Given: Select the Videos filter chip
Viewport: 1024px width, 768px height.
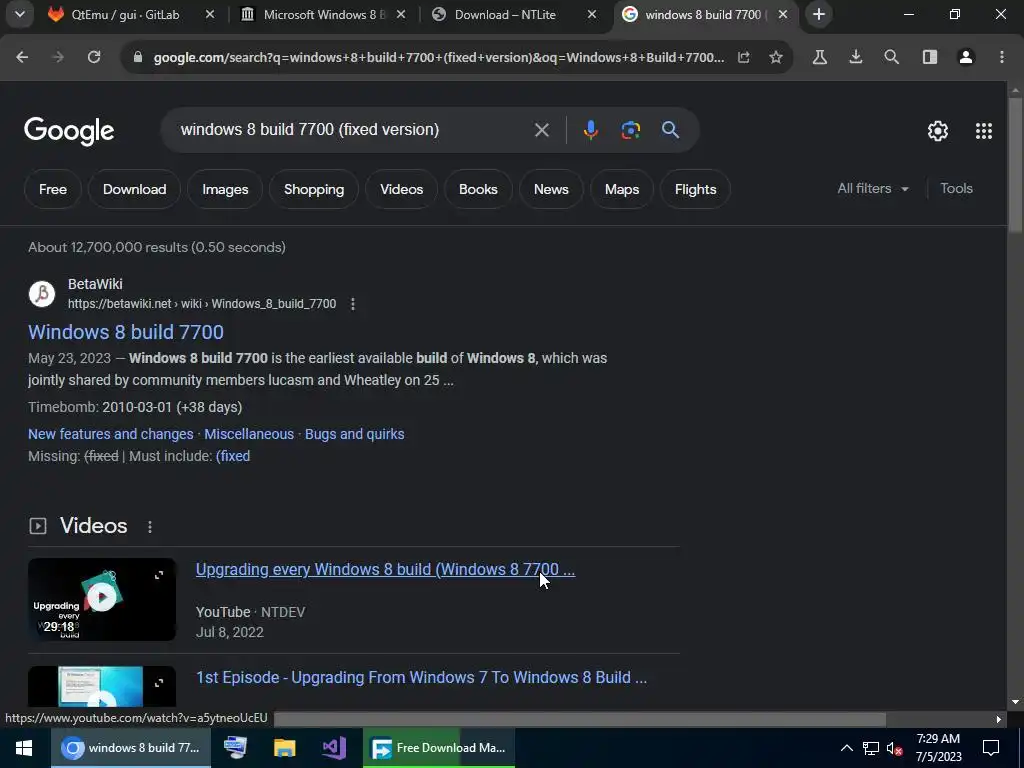Looking at the screenshot, I should [x=402, y=189].
